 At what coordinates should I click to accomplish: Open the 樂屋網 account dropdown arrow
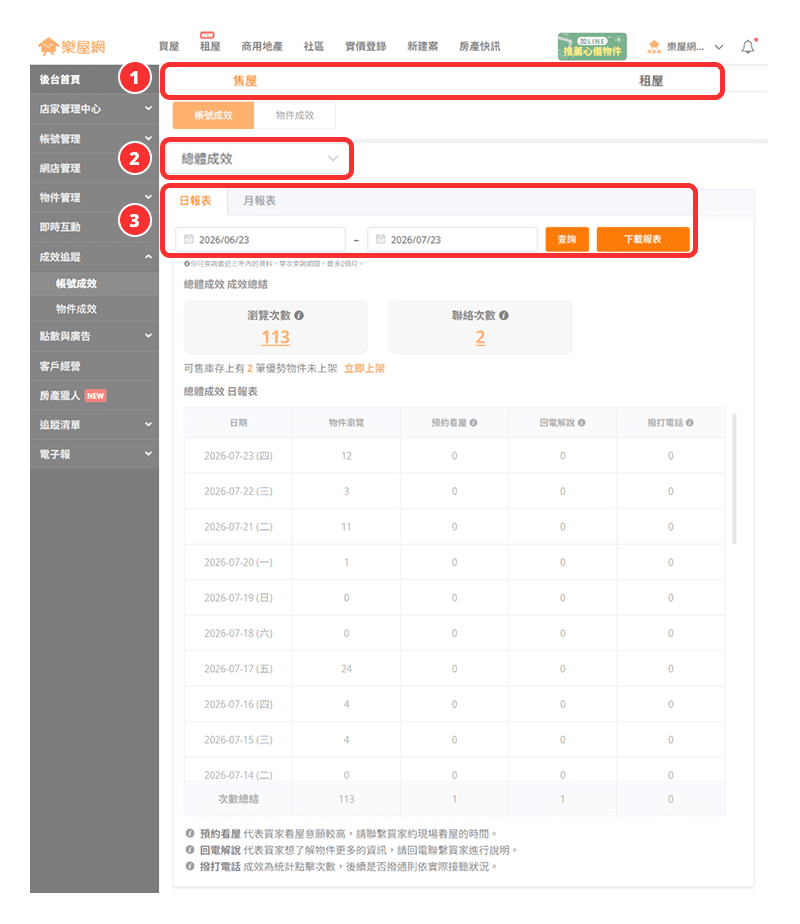(719, 47)
